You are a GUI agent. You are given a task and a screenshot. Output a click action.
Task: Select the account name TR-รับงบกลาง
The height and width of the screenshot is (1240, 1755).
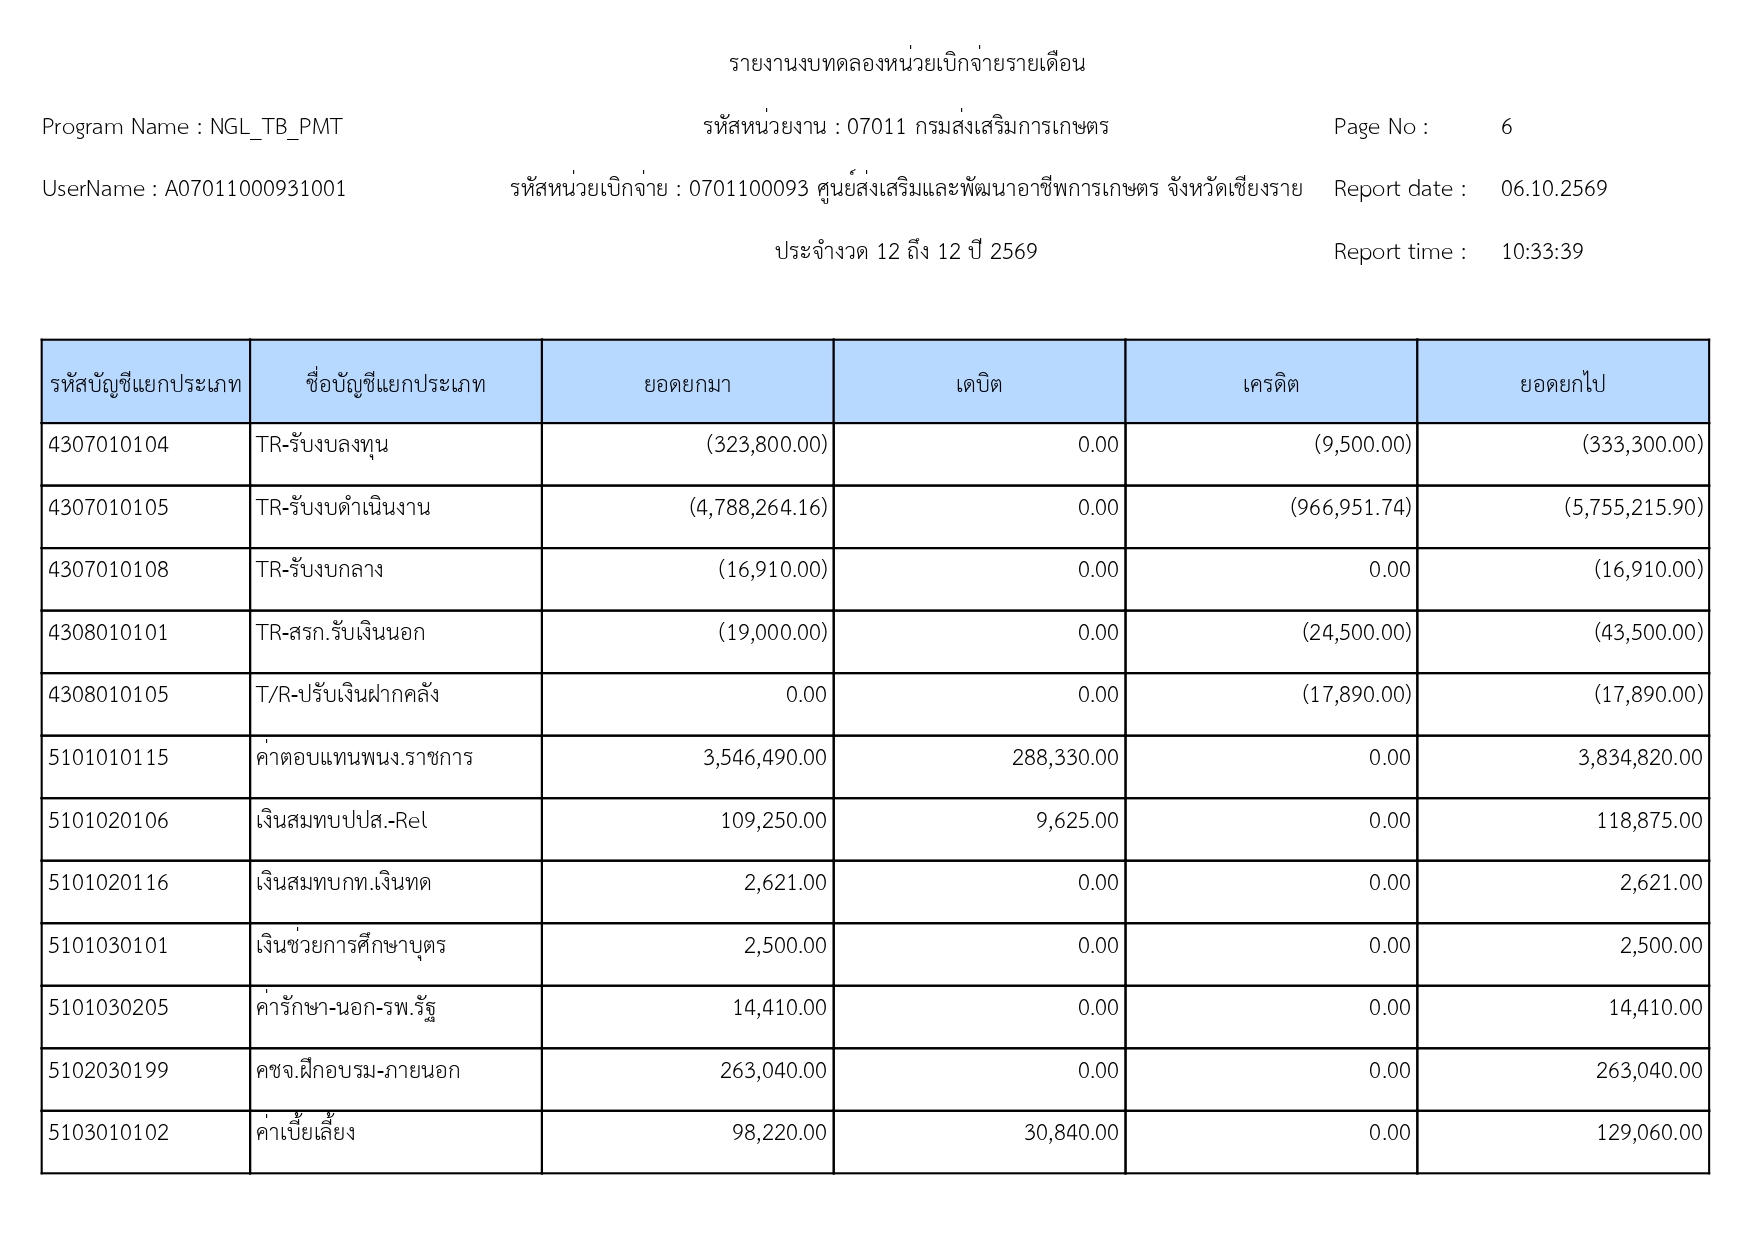[x=319, y=570]
